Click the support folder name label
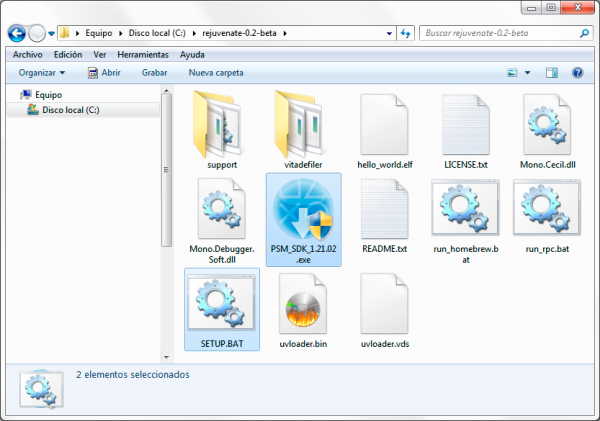Screen dimensions: 600x421 [x=222, y=165]
